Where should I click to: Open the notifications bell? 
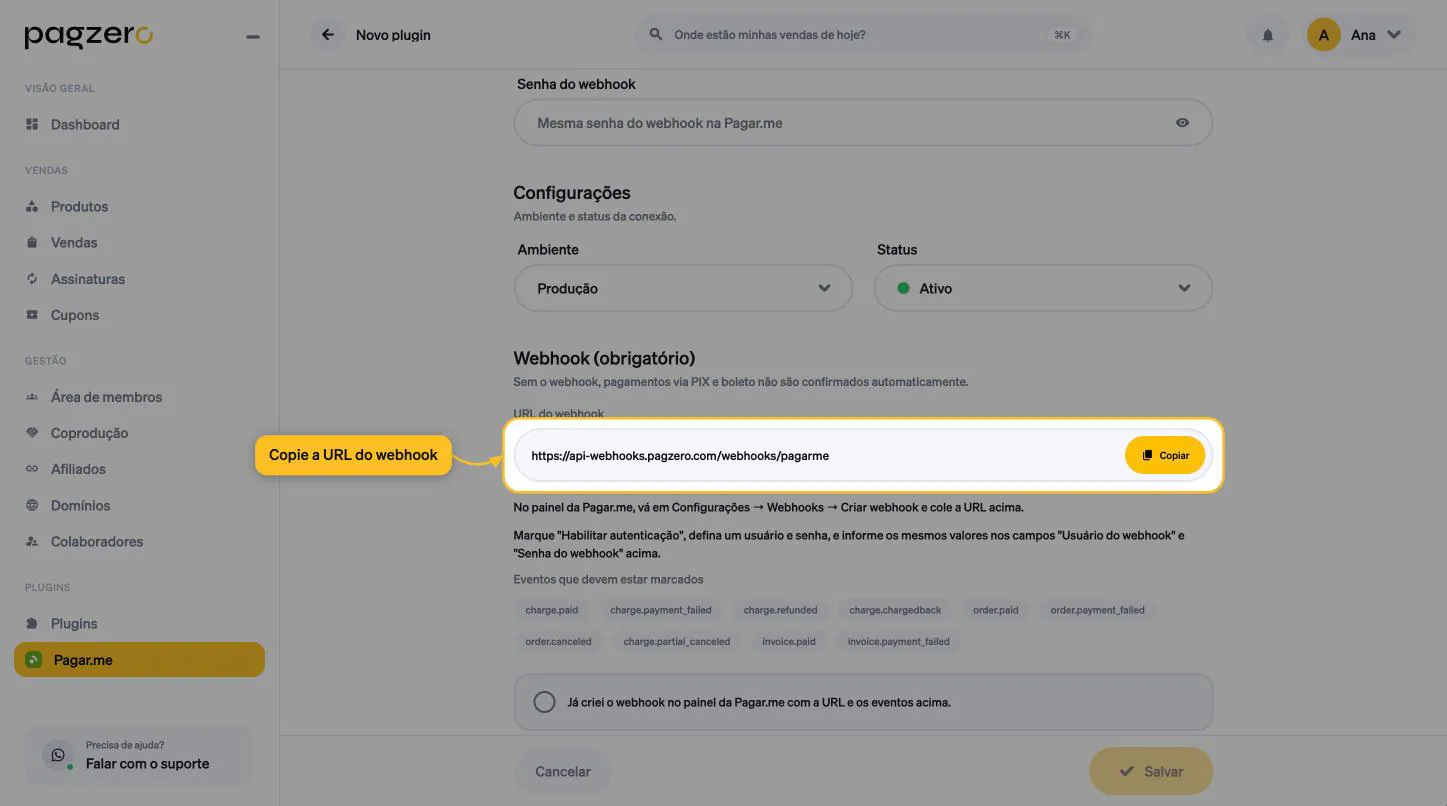pyautogui.click(x=1268, y=35)
